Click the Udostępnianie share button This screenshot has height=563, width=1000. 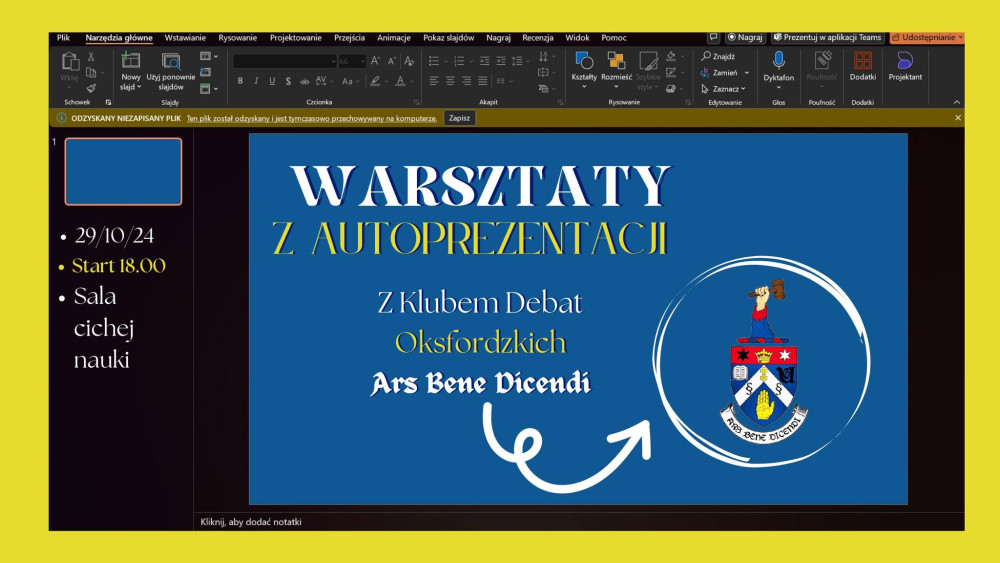(x=927, y=38)
